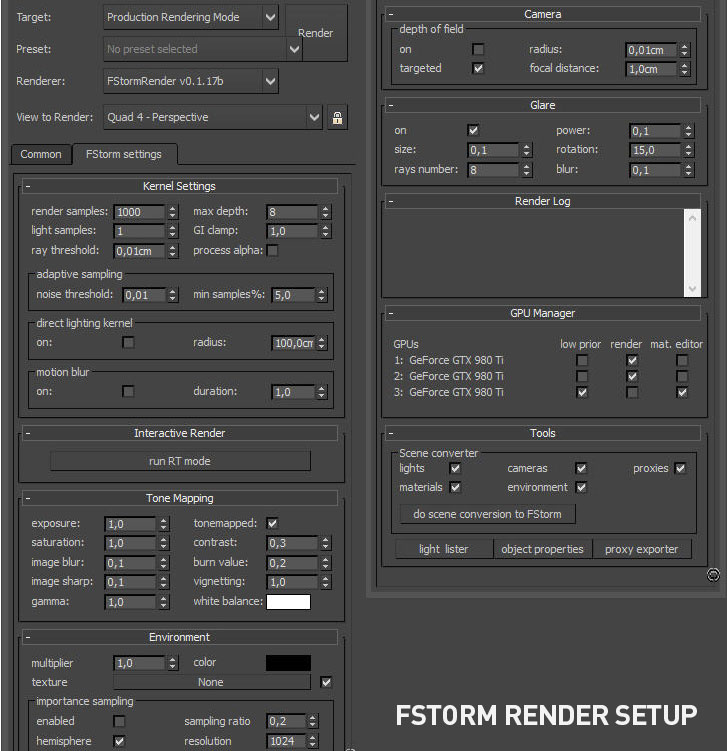The image size is (727, 751).
Task: Click the exposure field
Action: [x=130, y=524]
